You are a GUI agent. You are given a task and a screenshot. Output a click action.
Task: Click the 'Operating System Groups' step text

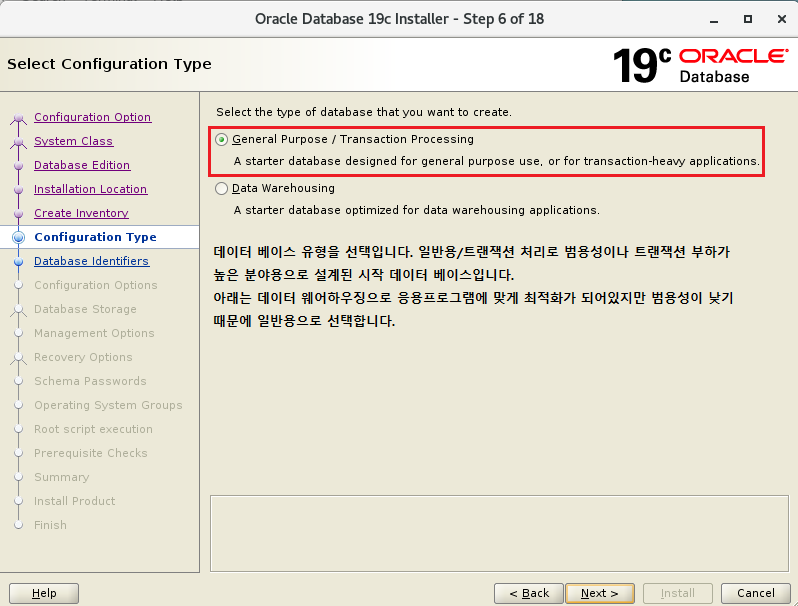(x=108, y=405)
